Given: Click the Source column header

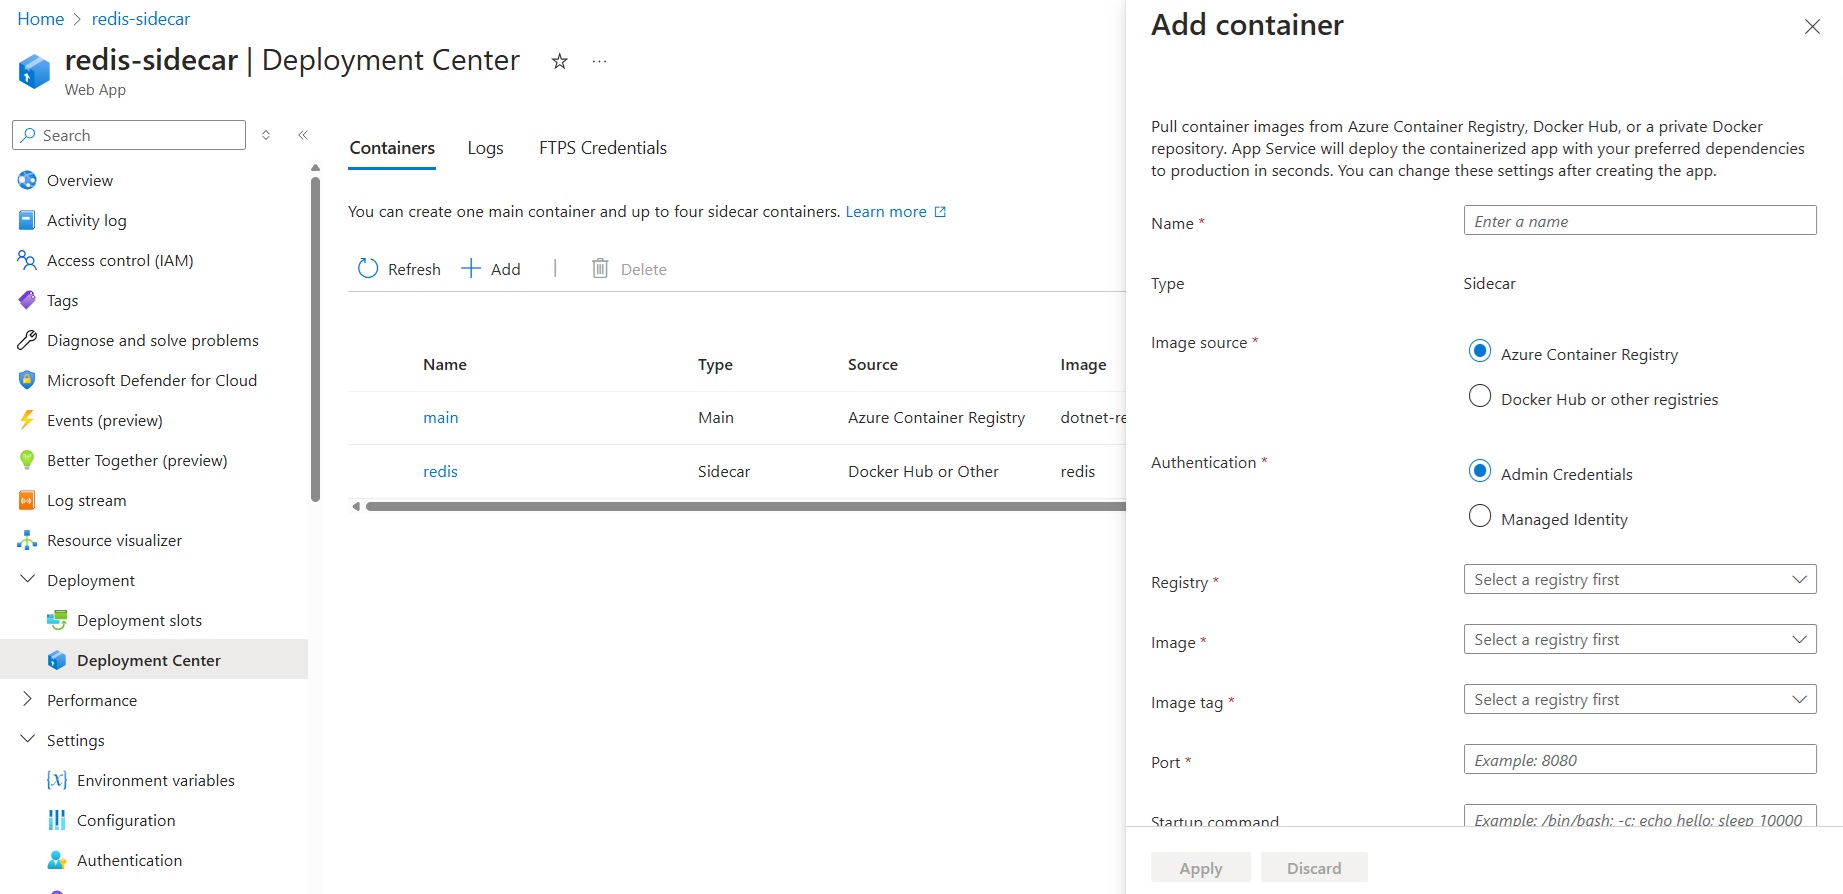Looking at the screenshot, I should (x=873, y=365).
